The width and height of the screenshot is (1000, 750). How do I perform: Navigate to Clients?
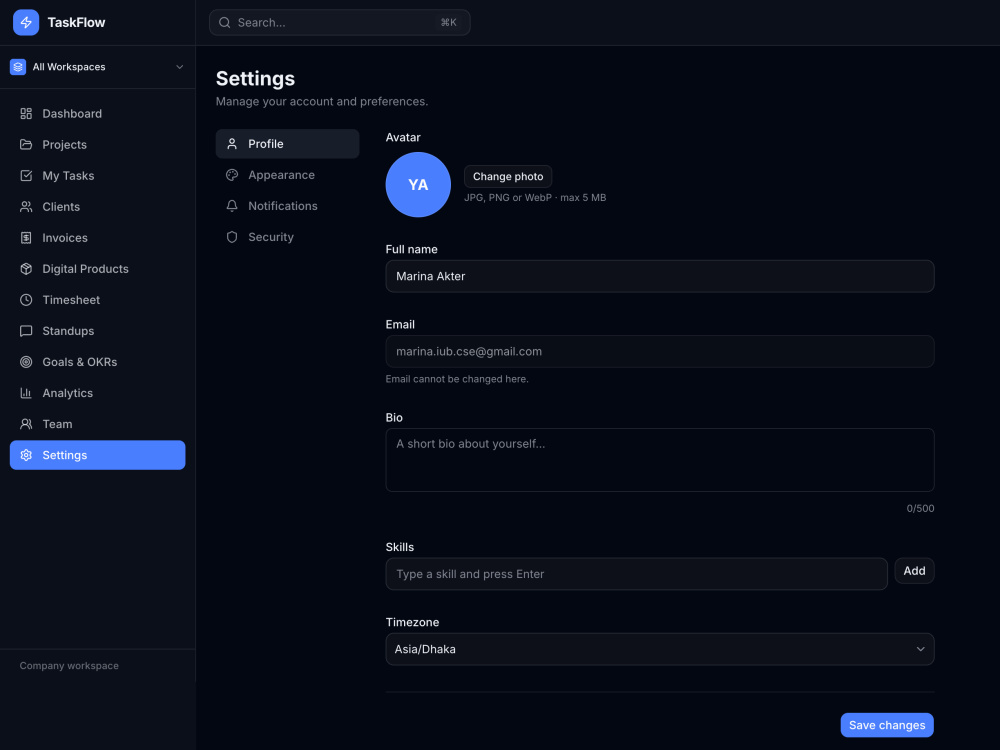click(98, 207)
